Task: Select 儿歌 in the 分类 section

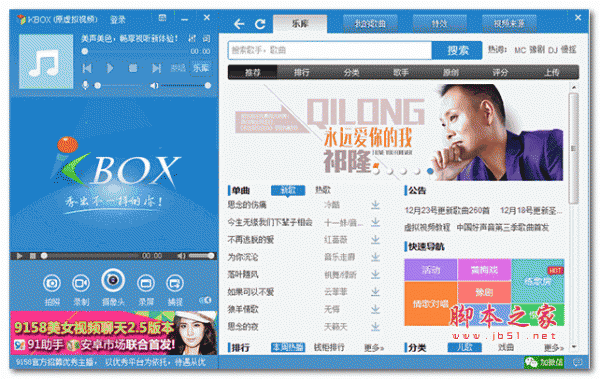Action: tap(465, 347)
